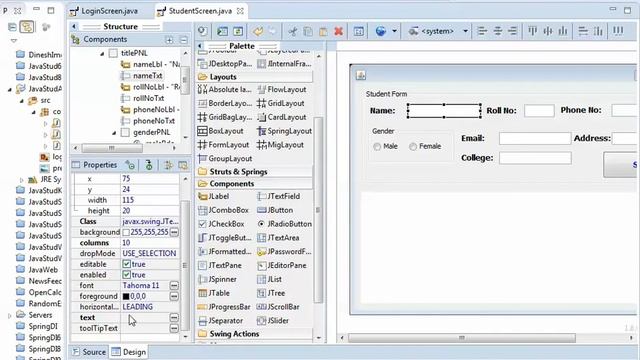Viewport: 640px width, 360px height.
Task: Select the JCheckBox palette component
Action: 221,224
